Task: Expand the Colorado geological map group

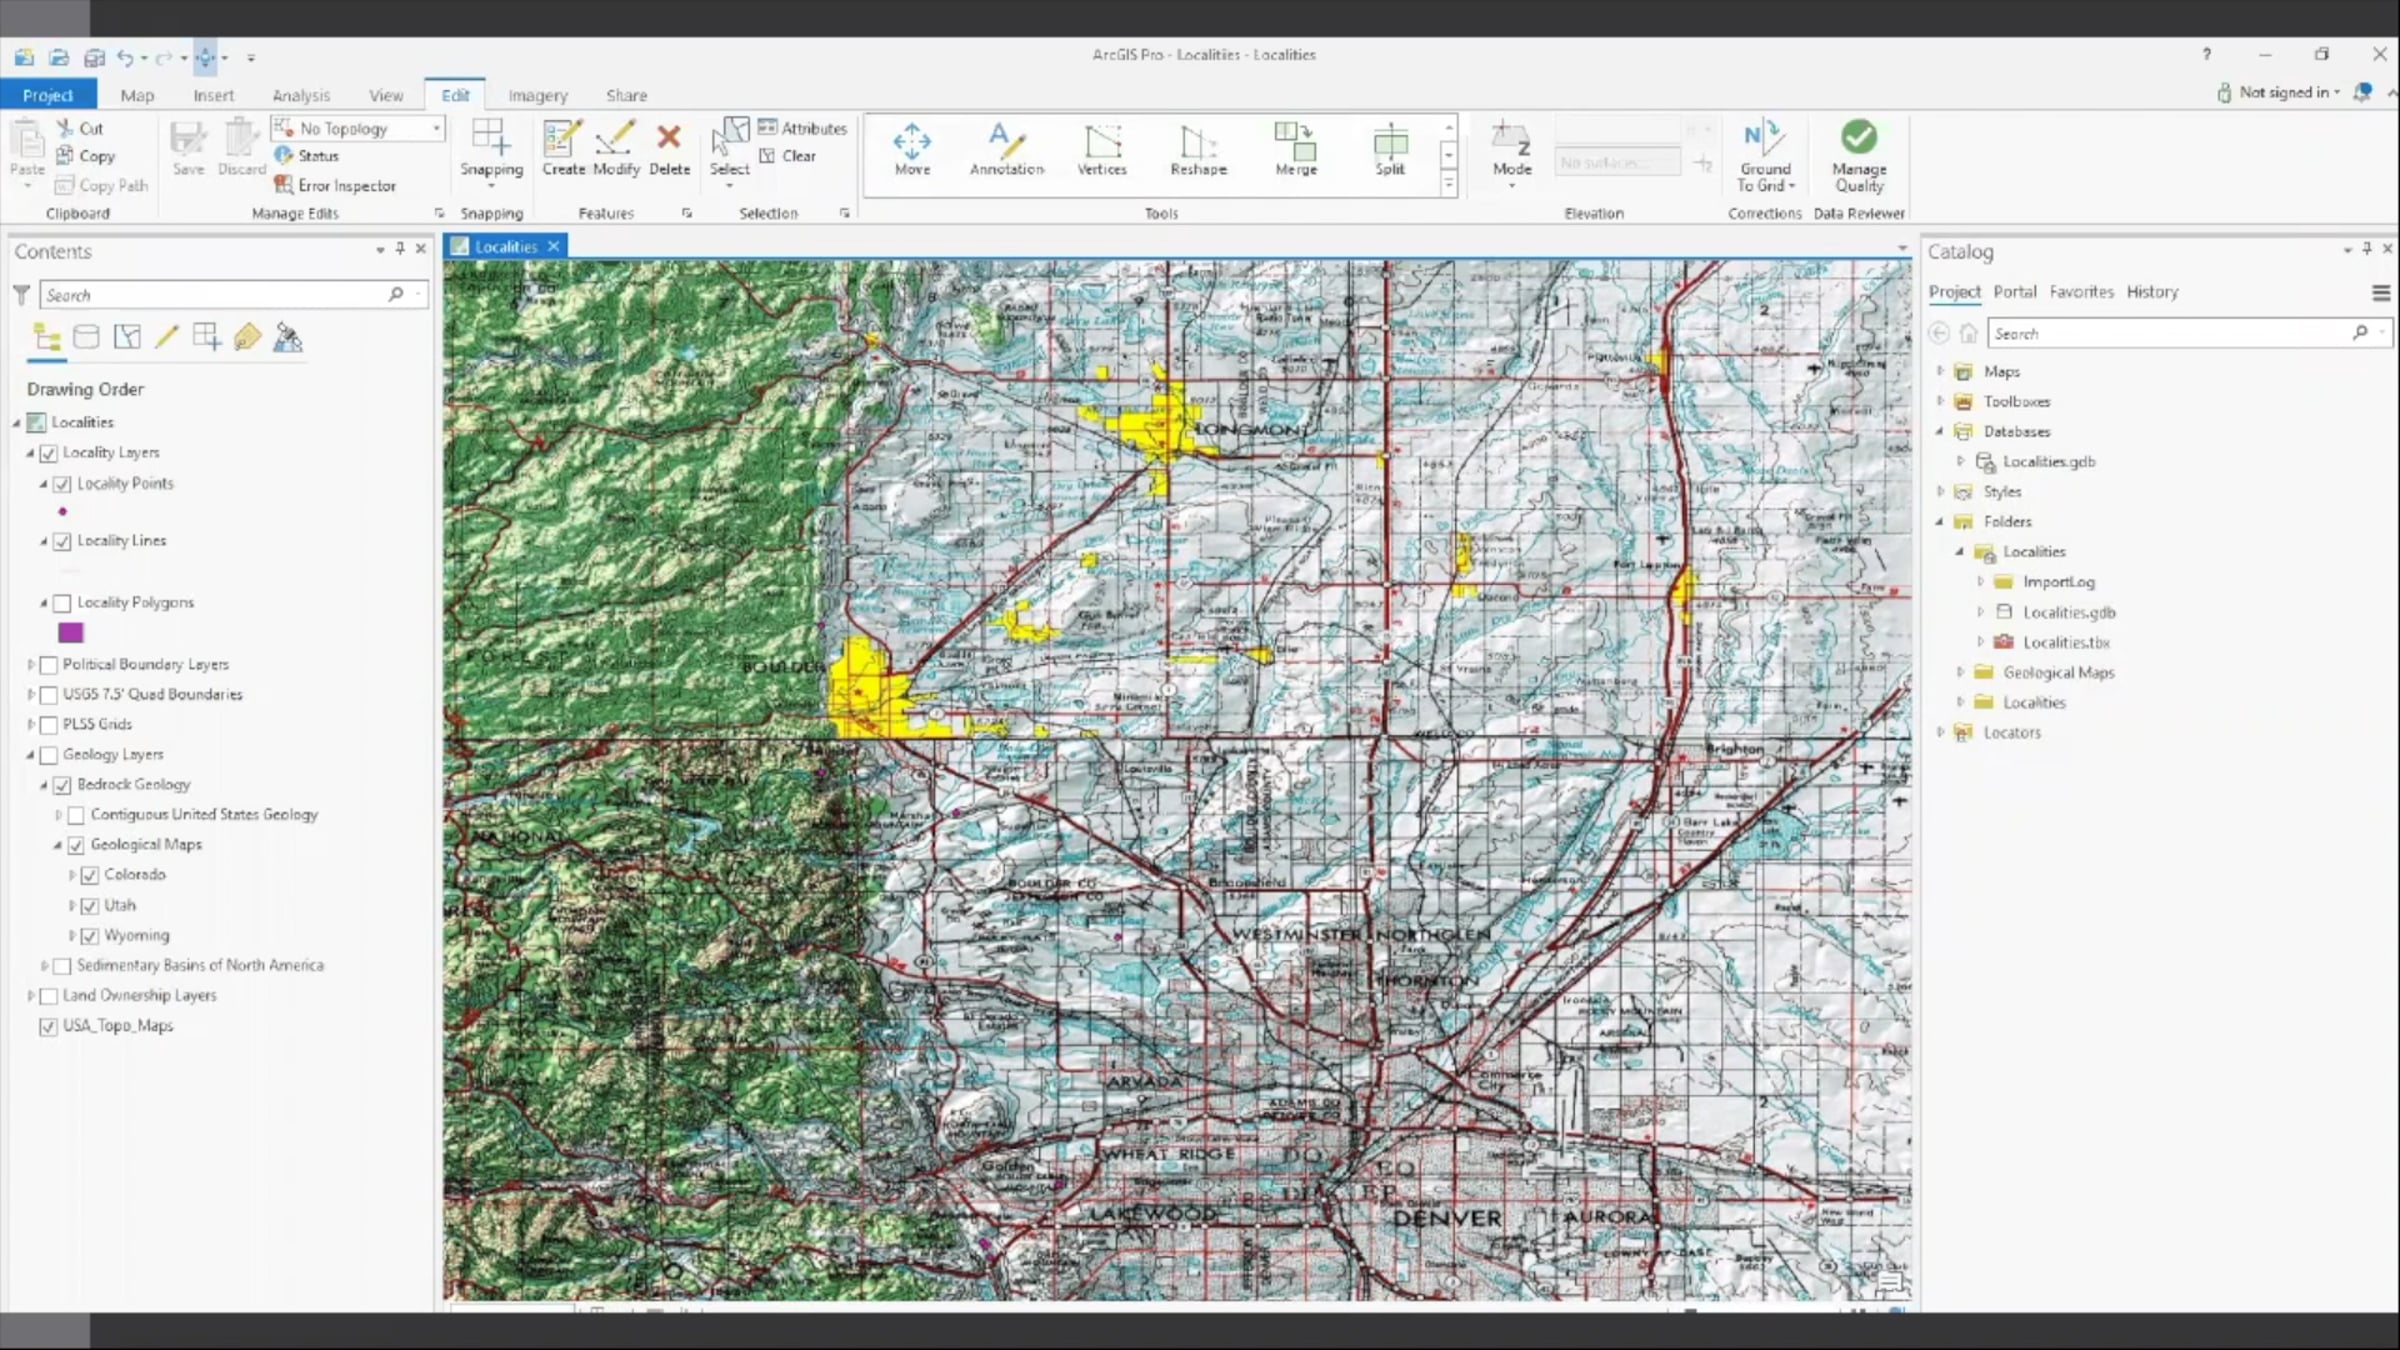Action: (x=72, y=875)
